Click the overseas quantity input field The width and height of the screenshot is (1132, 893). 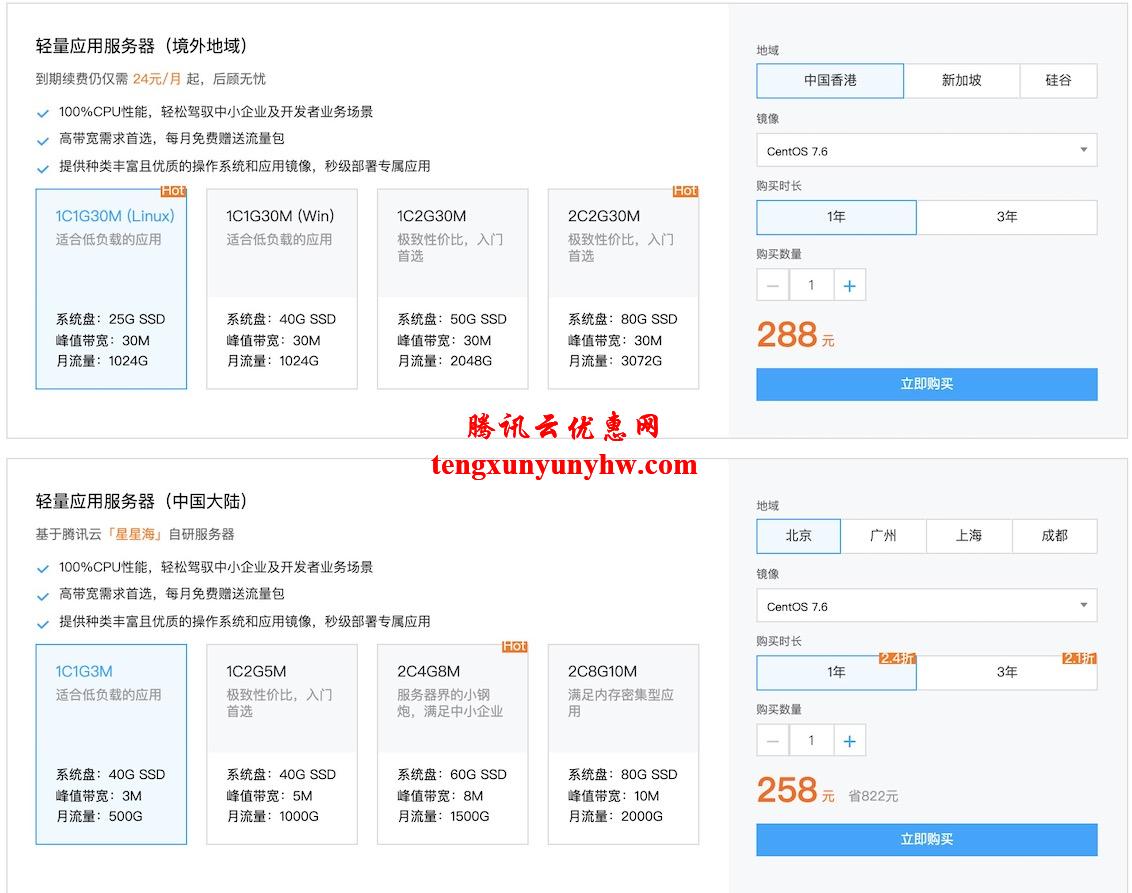click(x=811, y=286)
